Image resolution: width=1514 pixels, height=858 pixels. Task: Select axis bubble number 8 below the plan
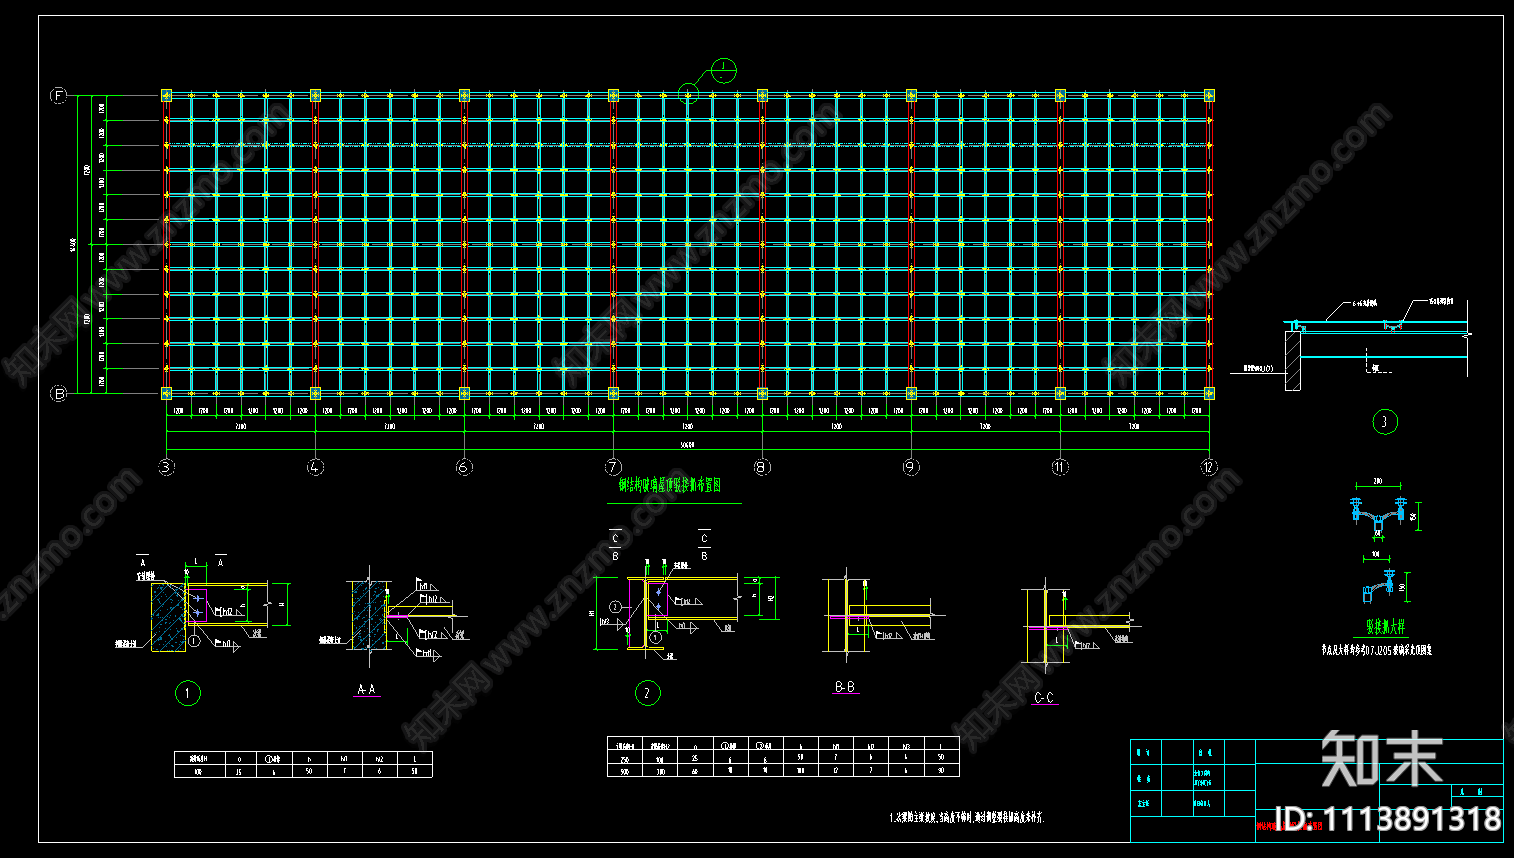click(x=762, y=467)
